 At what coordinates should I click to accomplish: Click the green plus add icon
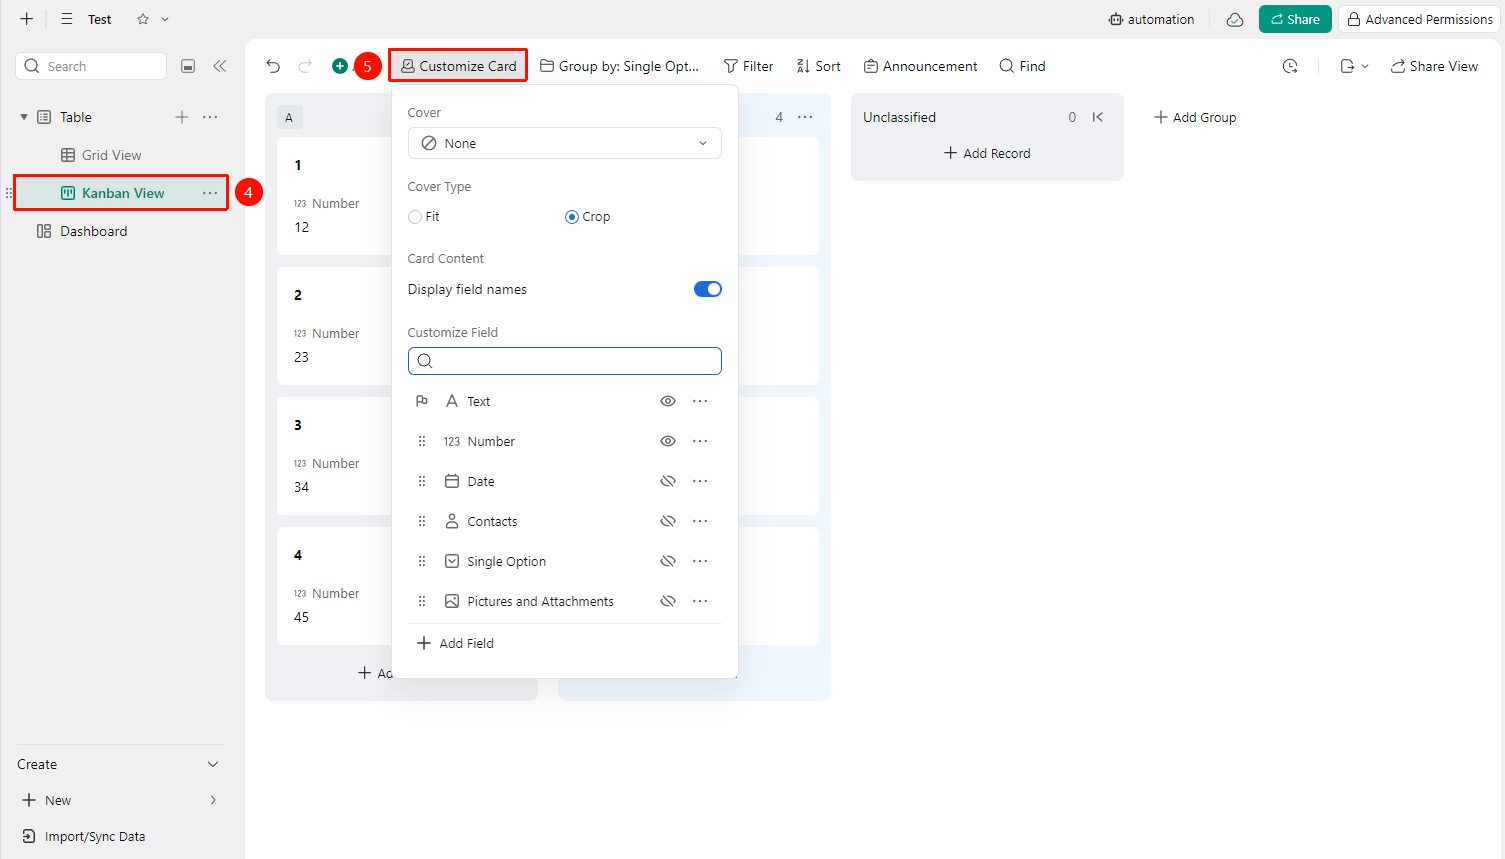pyautogui.click(x=340, y=66)
